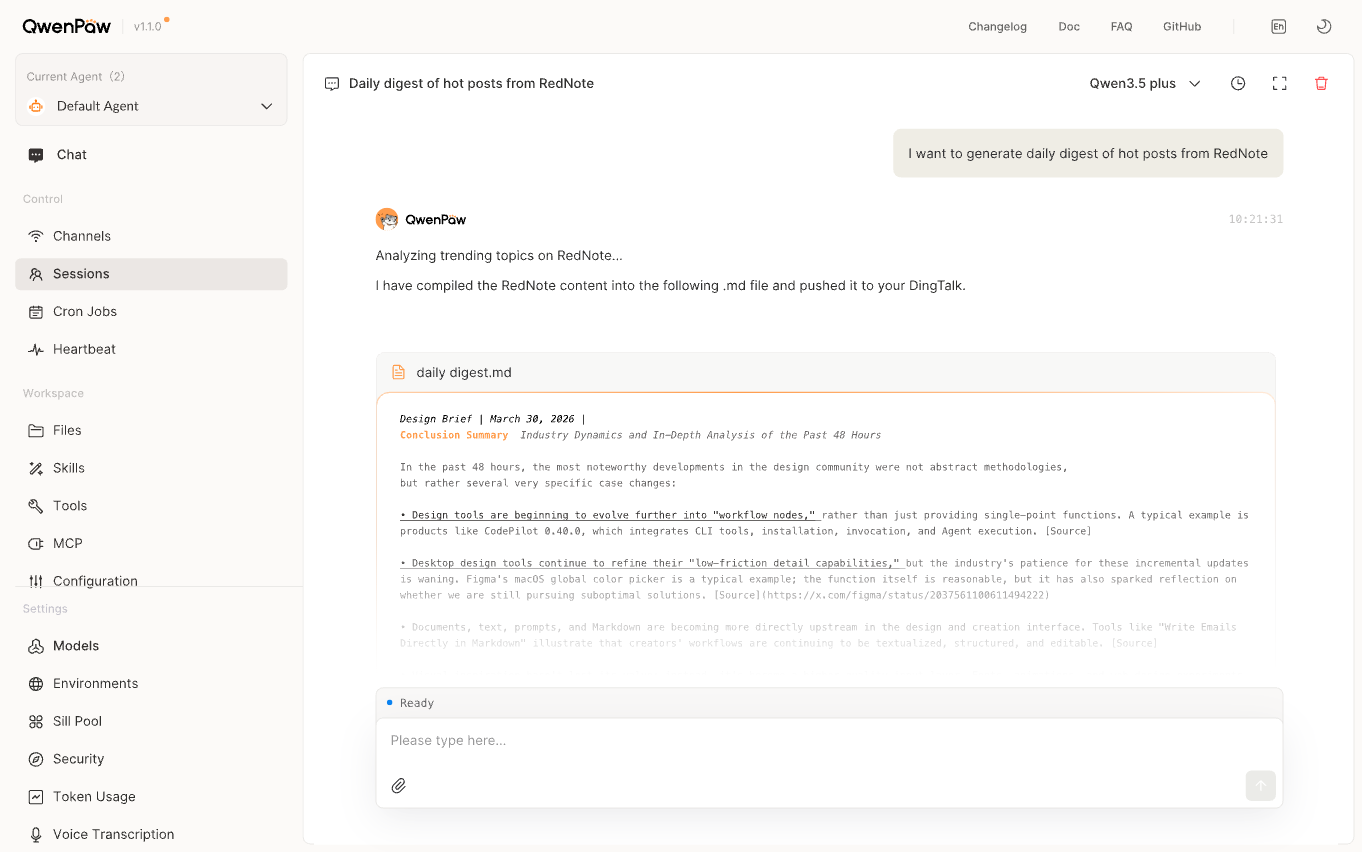Open Models under Settings
This screenshot has height=852, width=1362.
(x=151, y=646)
